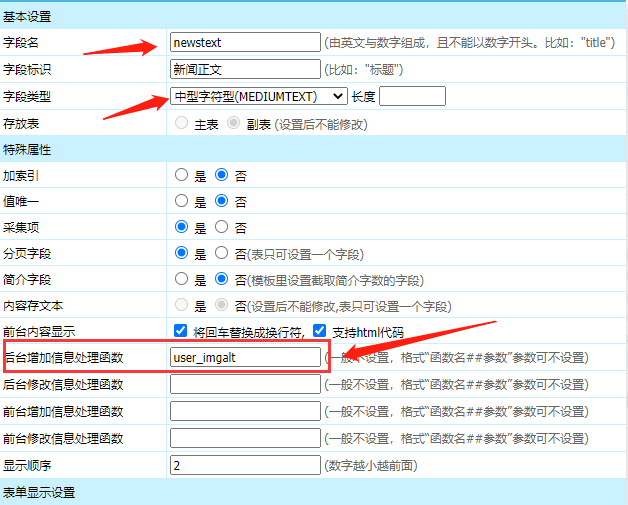
Task: Click the 加索引 label text
Action: point(21,175)
